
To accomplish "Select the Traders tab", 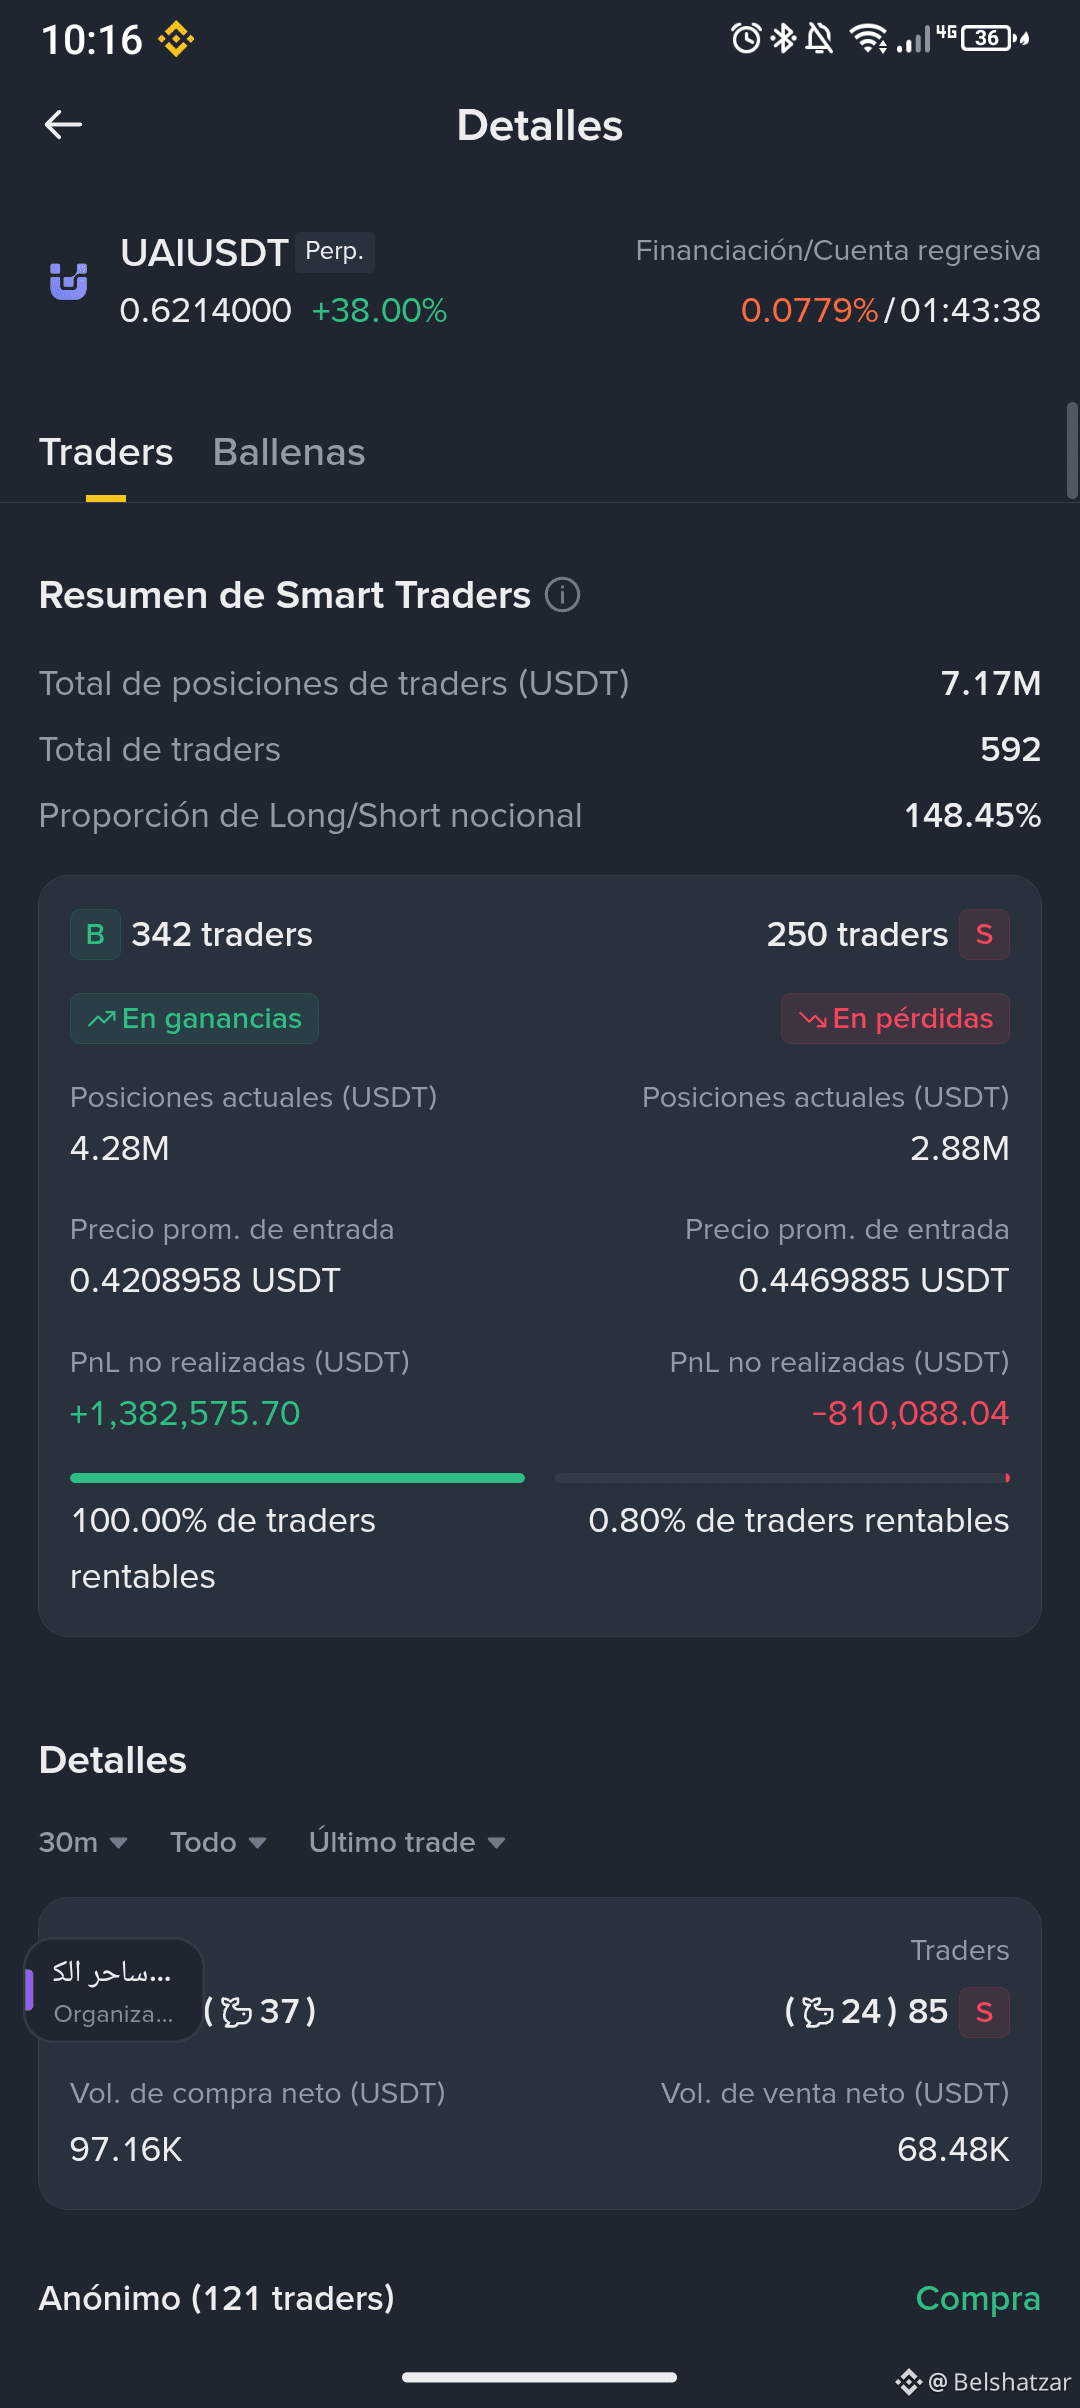I will coord(106,452).
